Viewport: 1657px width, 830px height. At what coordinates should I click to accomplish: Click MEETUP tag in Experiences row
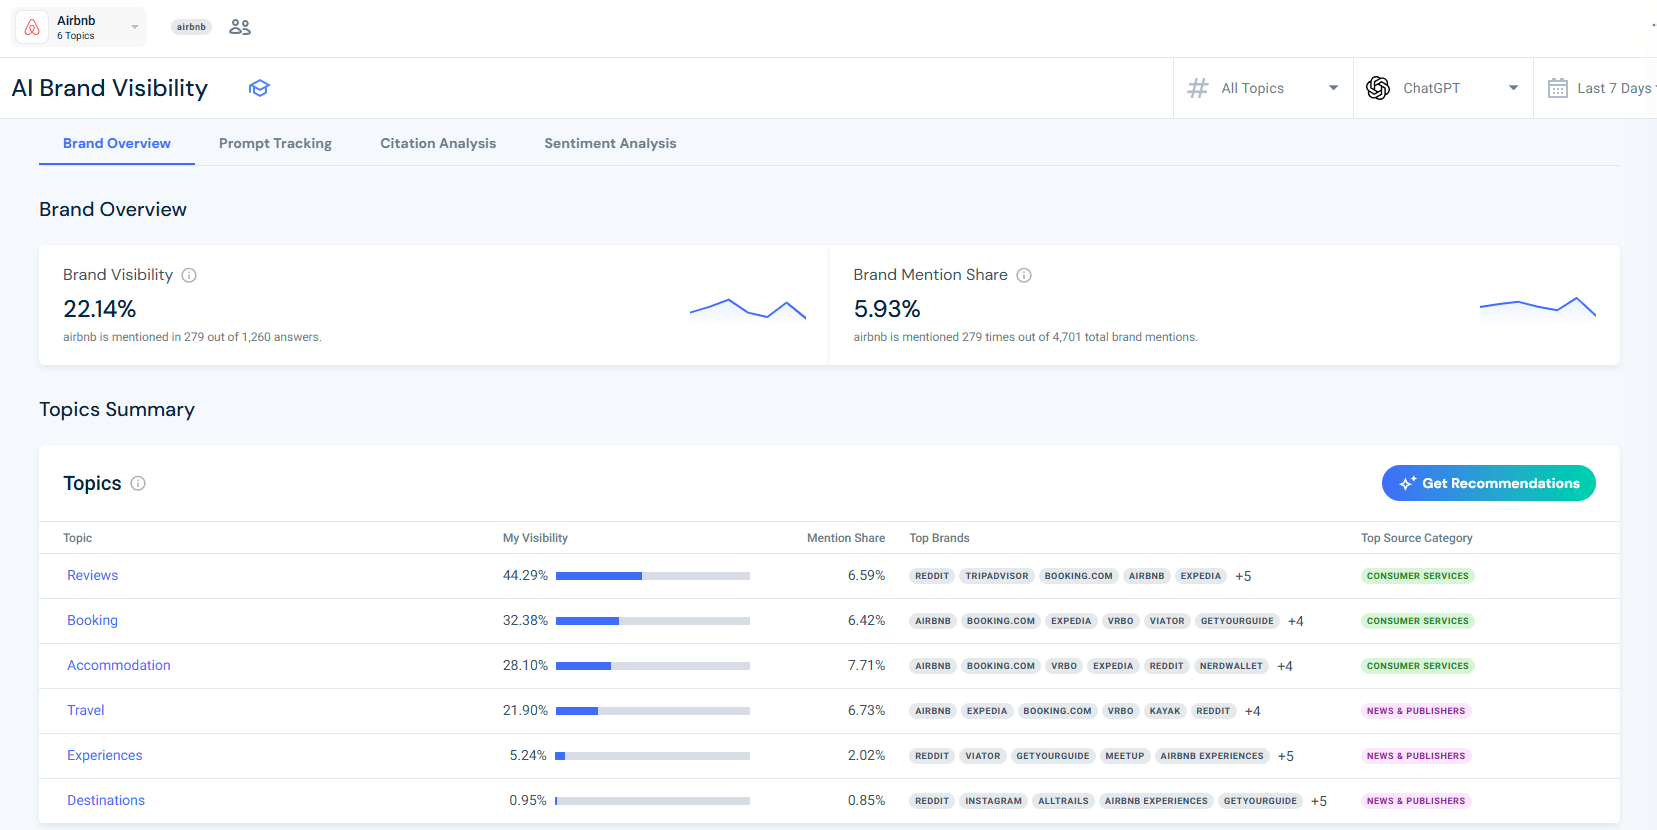coord(1124,756)
